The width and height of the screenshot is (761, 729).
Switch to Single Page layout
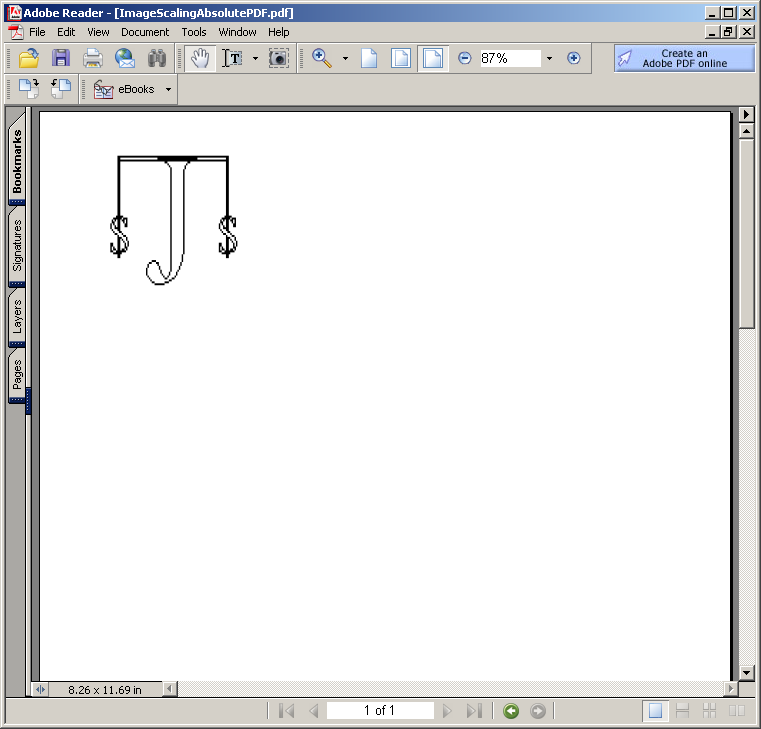(x=656, y=711)
